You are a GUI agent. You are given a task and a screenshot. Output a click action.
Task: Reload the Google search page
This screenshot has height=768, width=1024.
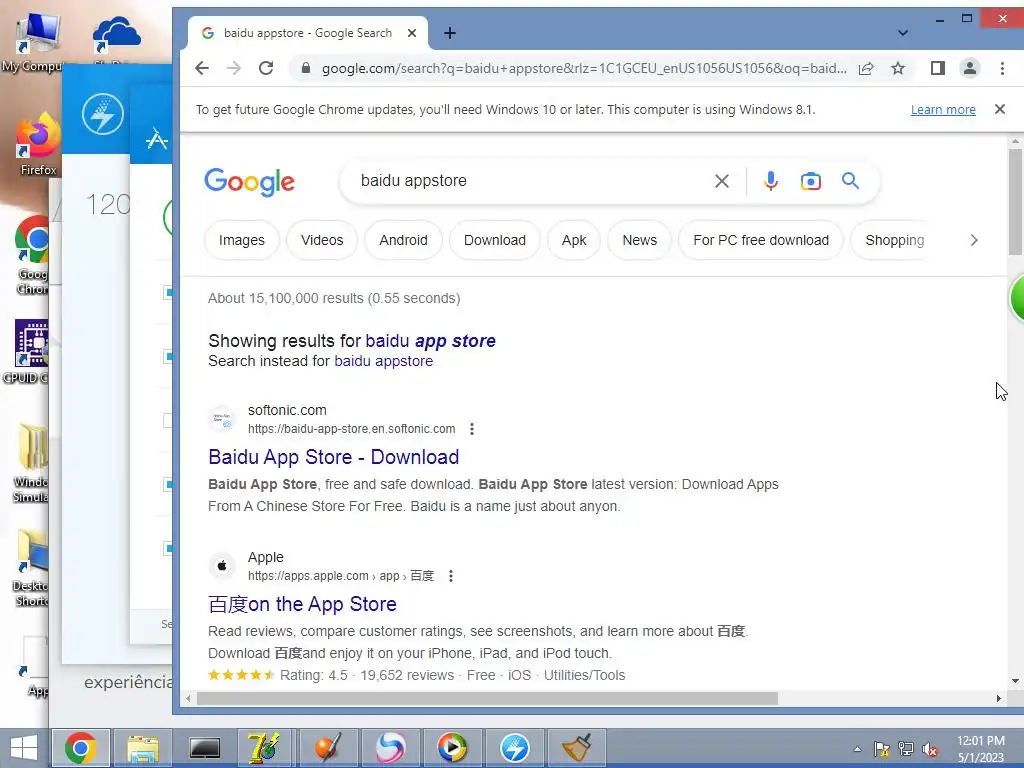tap(266, 68)
